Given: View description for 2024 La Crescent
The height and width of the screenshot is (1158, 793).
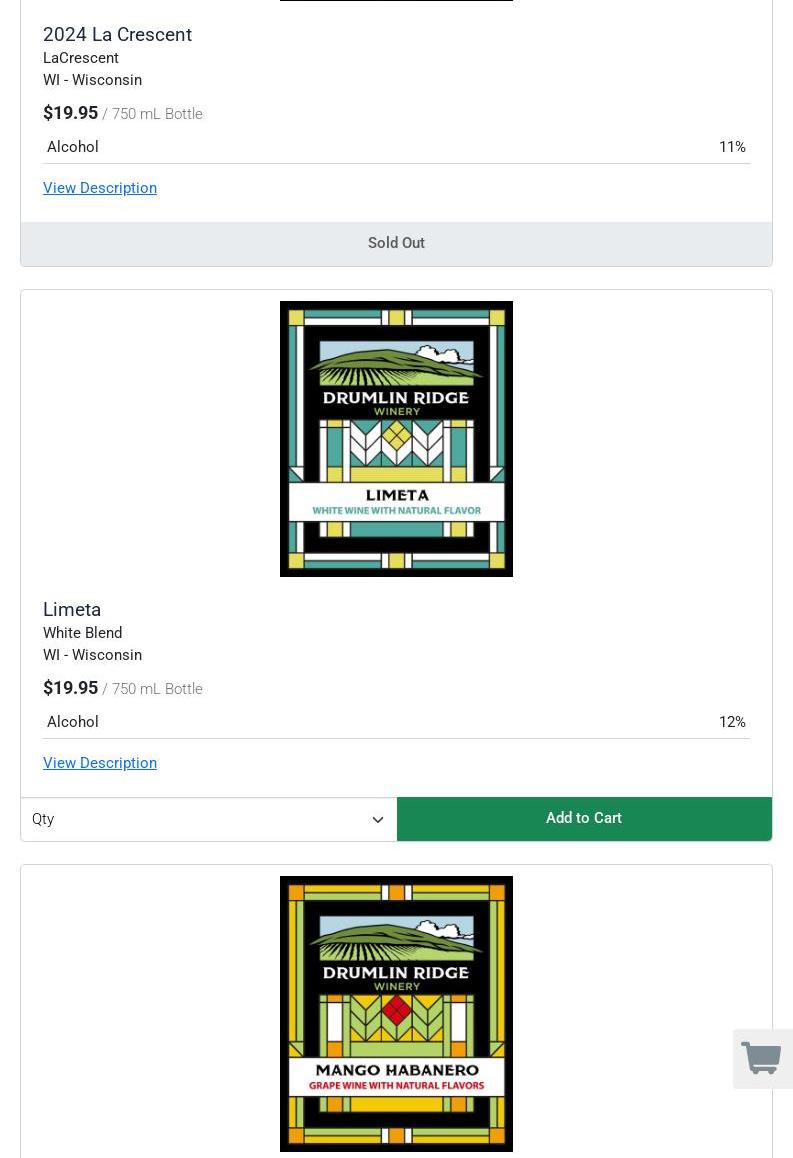Looking at the screenshot, I should pyautogui.click(x=100, y=188).
